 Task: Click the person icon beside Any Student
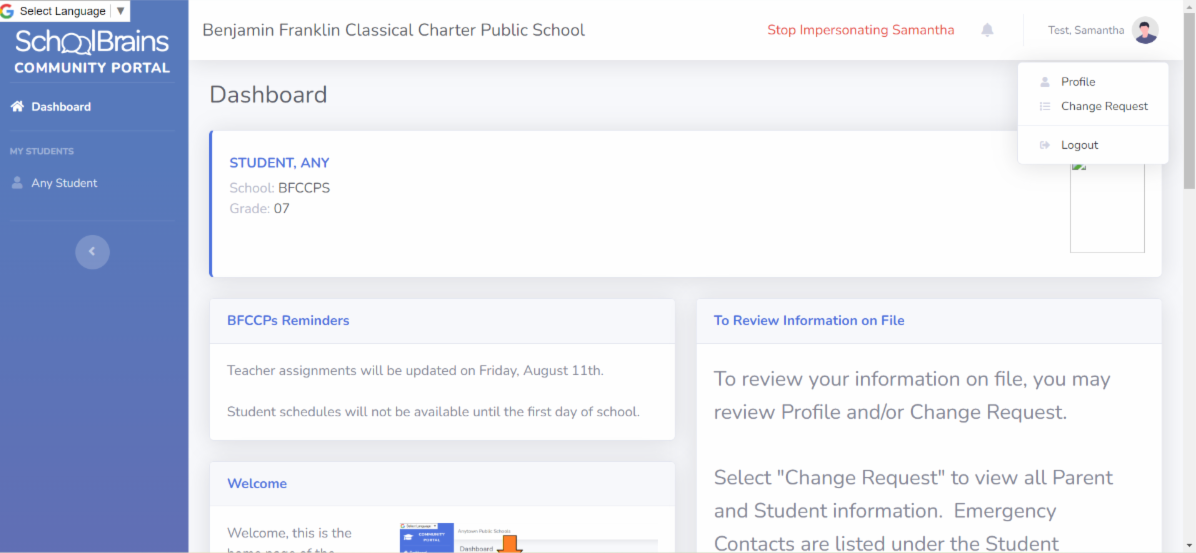point(17,184)
